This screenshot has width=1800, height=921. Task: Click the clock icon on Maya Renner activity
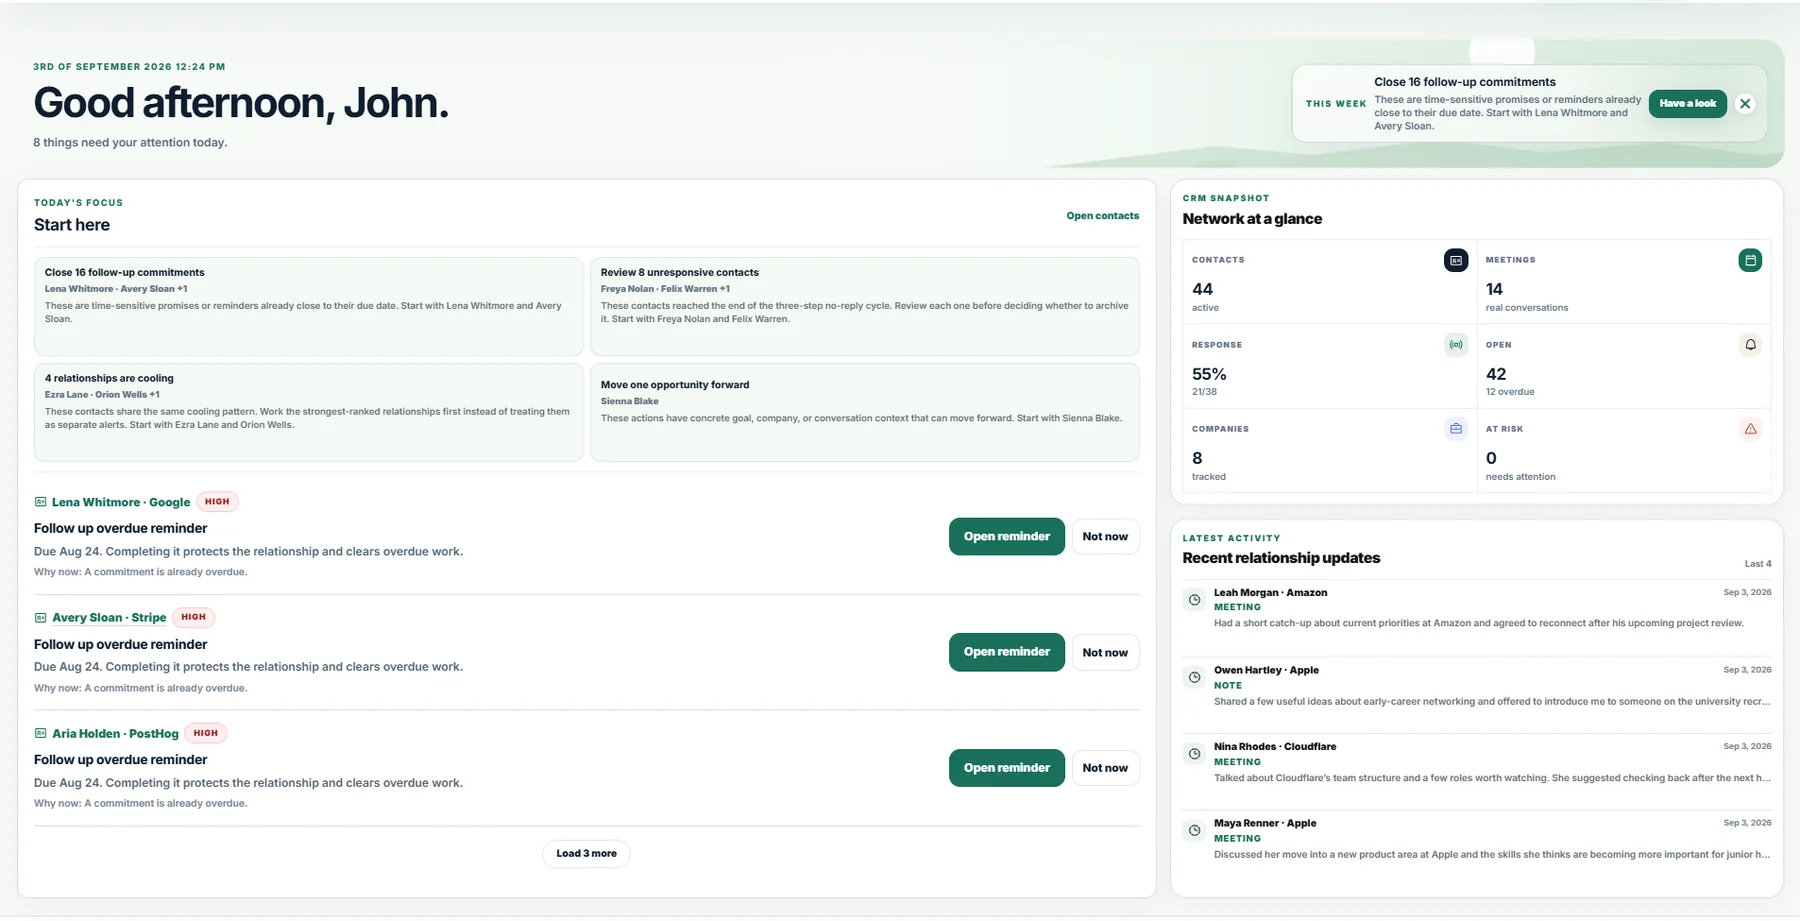1194,830
